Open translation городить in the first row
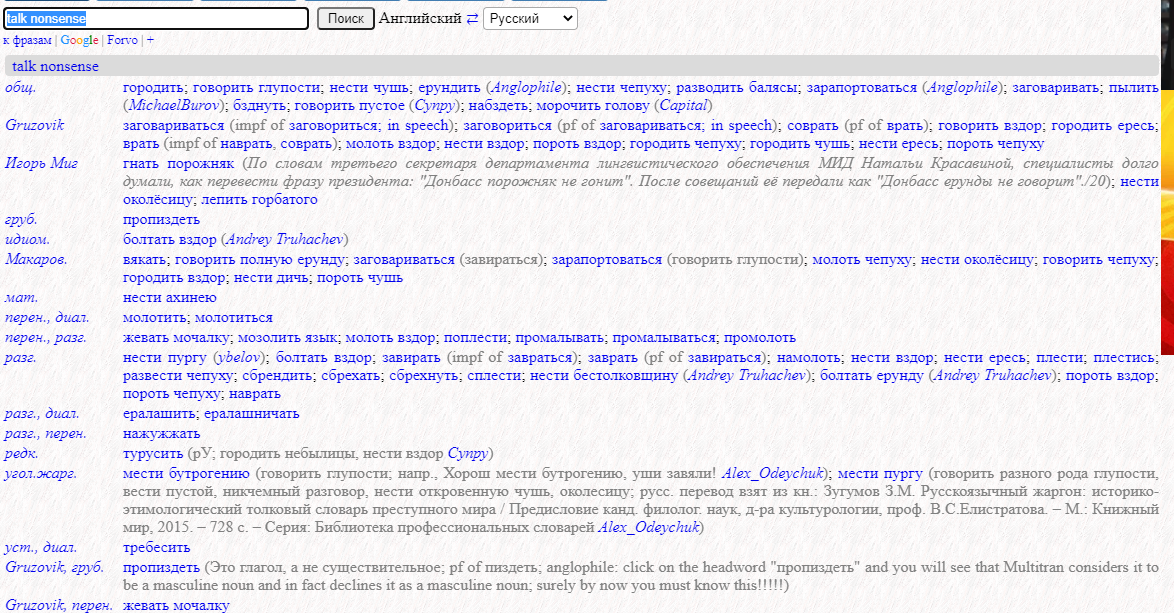The width and height of the screenshot is (1174, 613). click(154, 87)
